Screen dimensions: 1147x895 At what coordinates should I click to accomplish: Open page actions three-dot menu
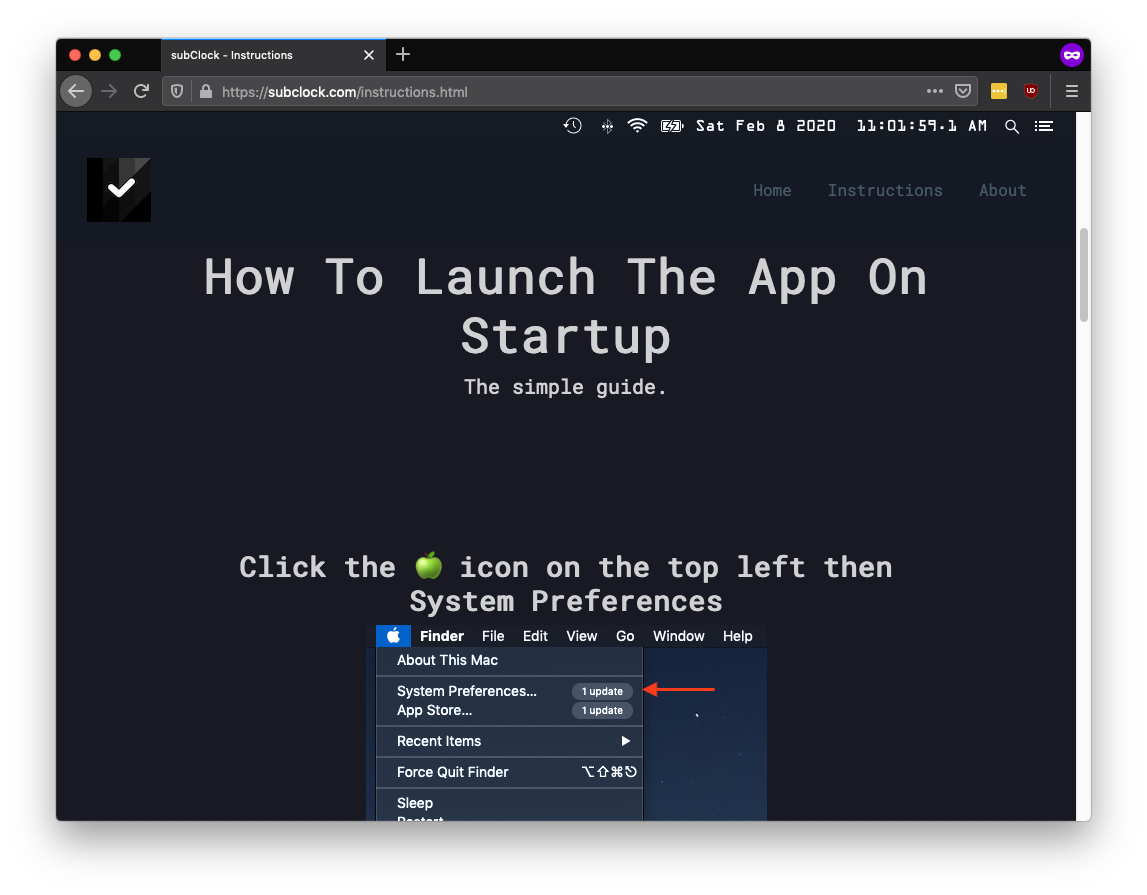934,91
